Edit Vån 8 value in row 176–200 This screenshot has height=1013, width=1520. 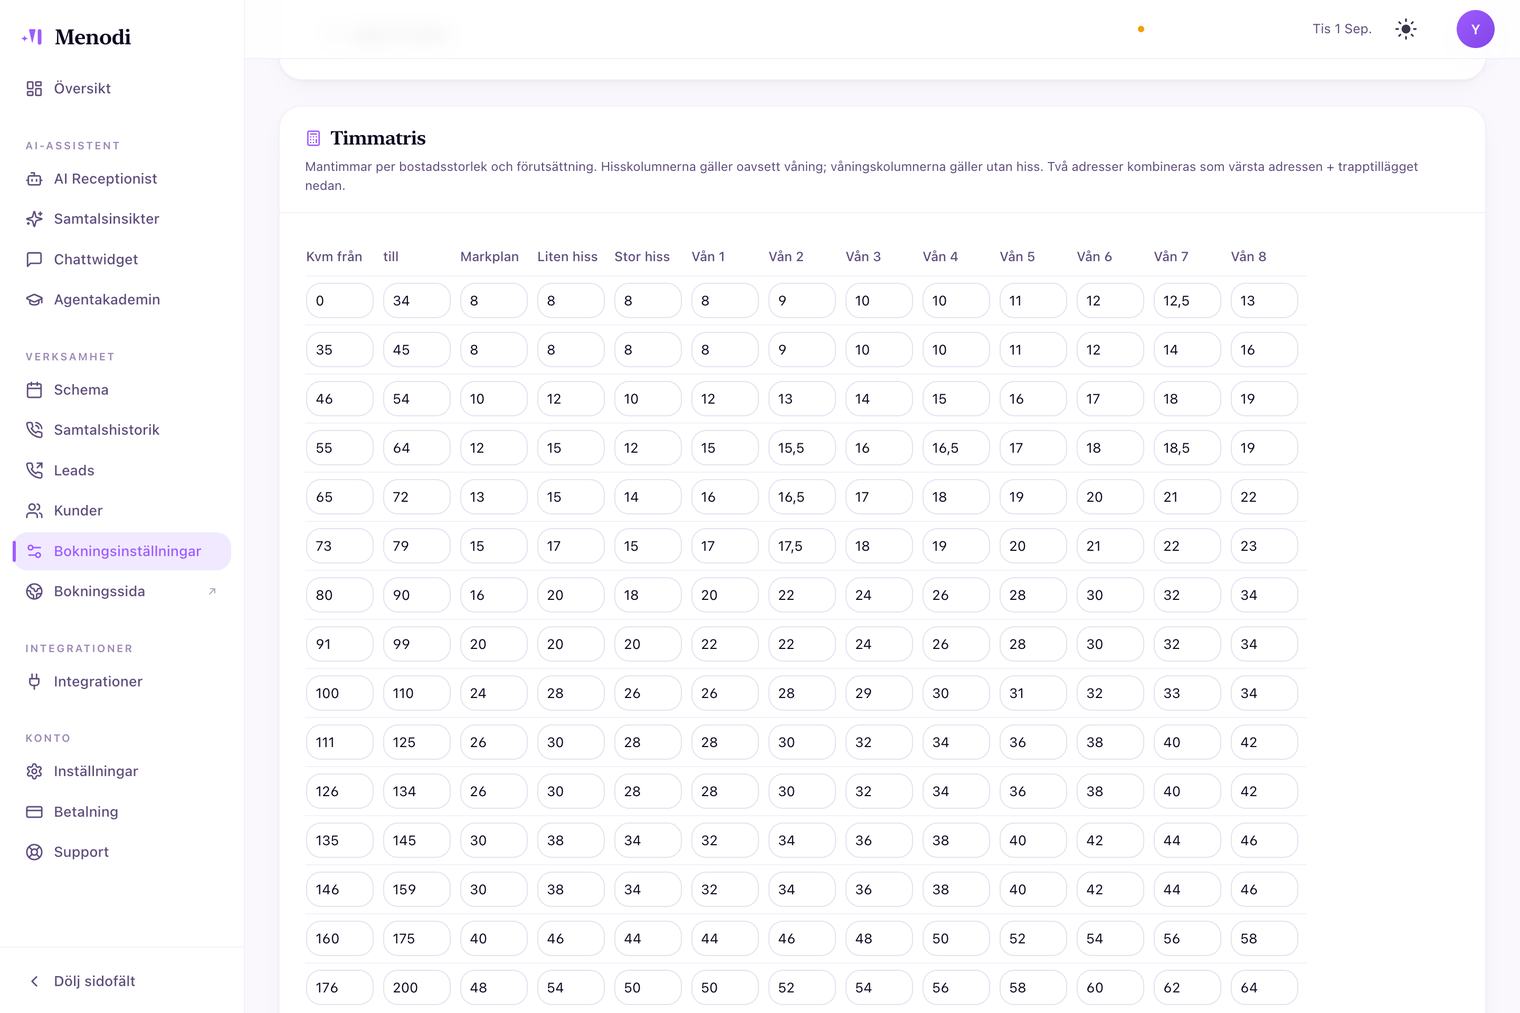1264,988
